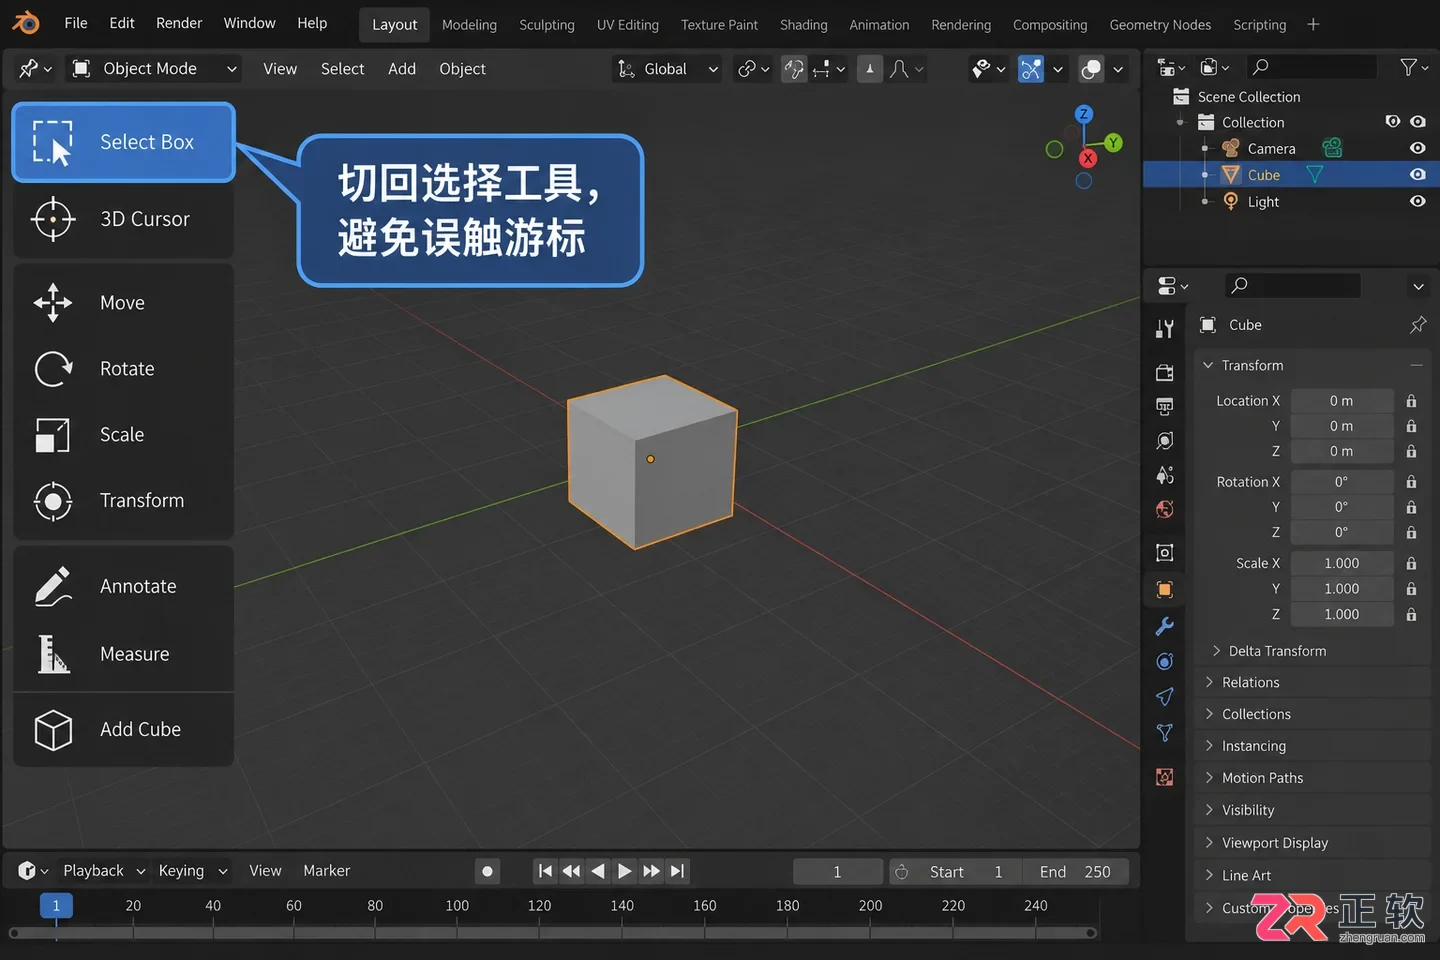1440x960 pixels.
Task: Open the Add menu in viewport header
Action: pos(402,69)
